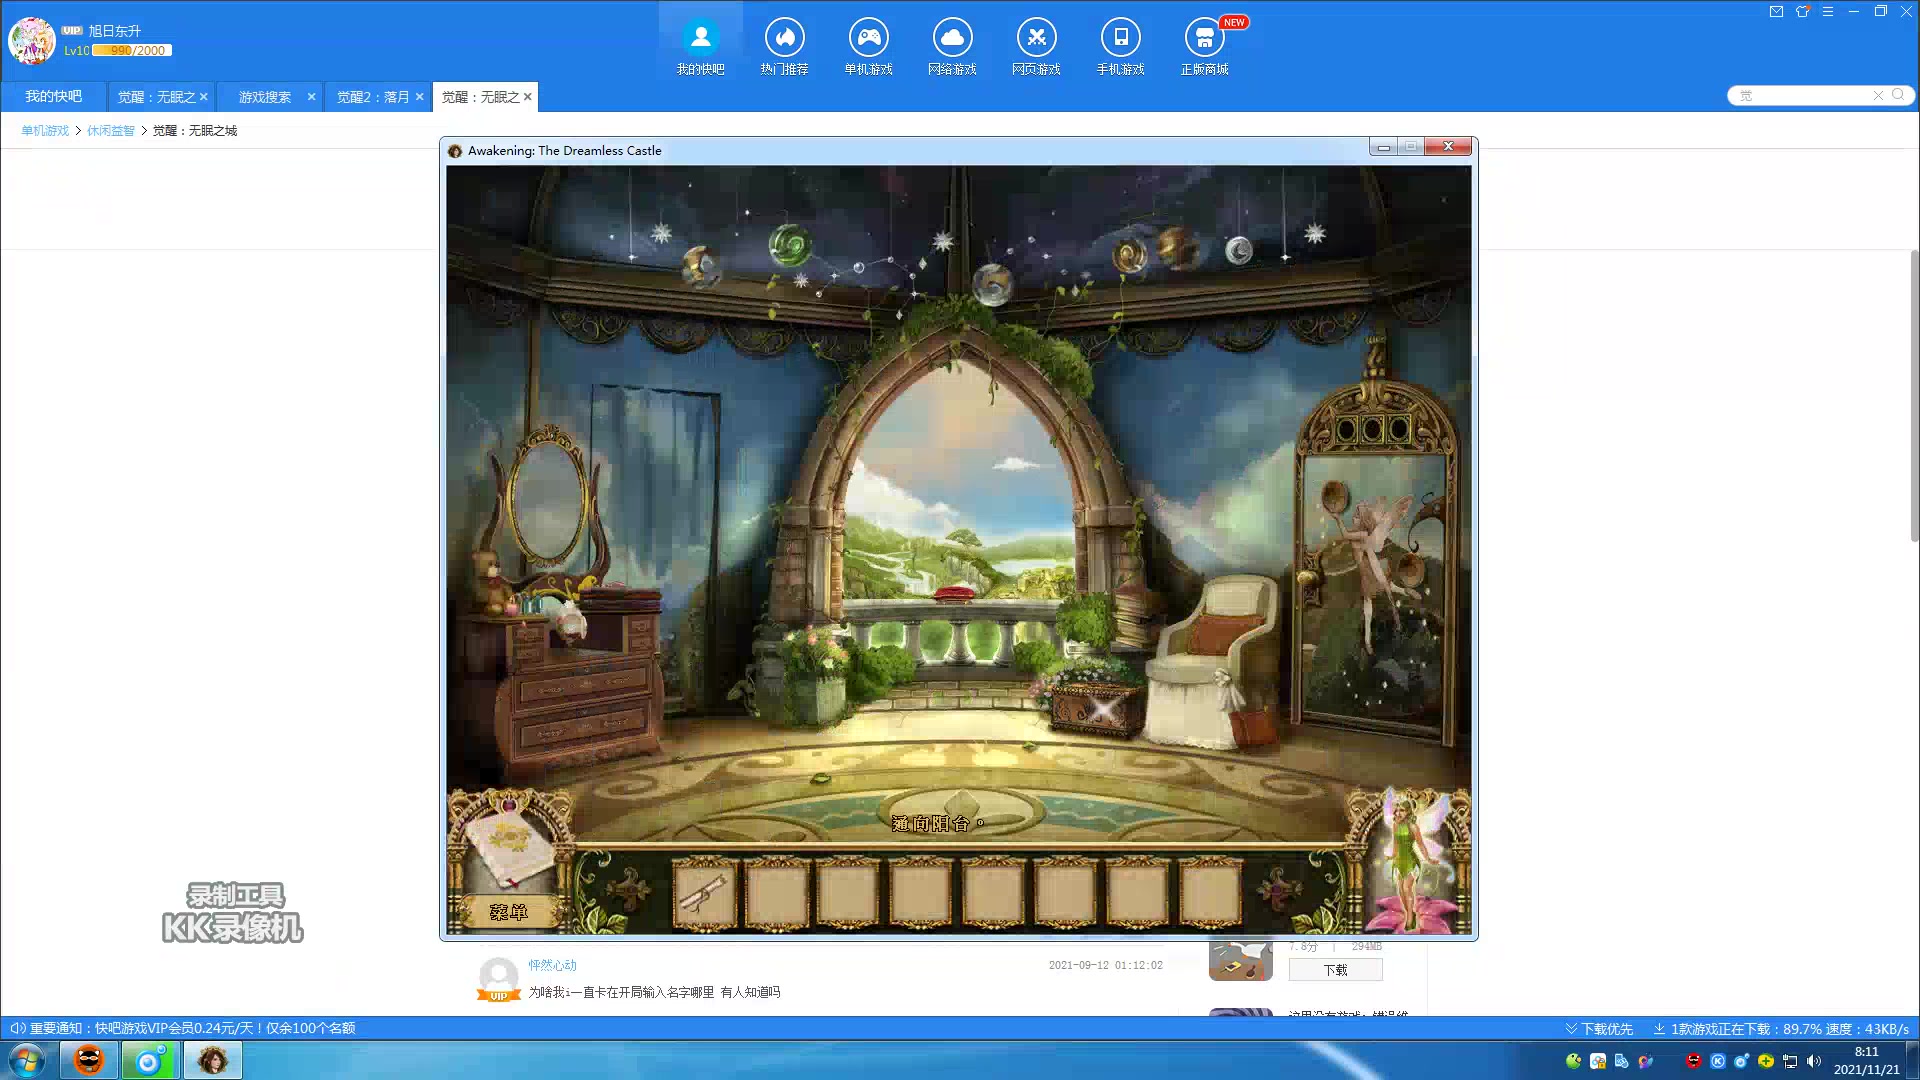Click the network icon in system tray
Image resolution: width=1920 pixels, height=1080 pixels.
(x=1790, y=1061)
